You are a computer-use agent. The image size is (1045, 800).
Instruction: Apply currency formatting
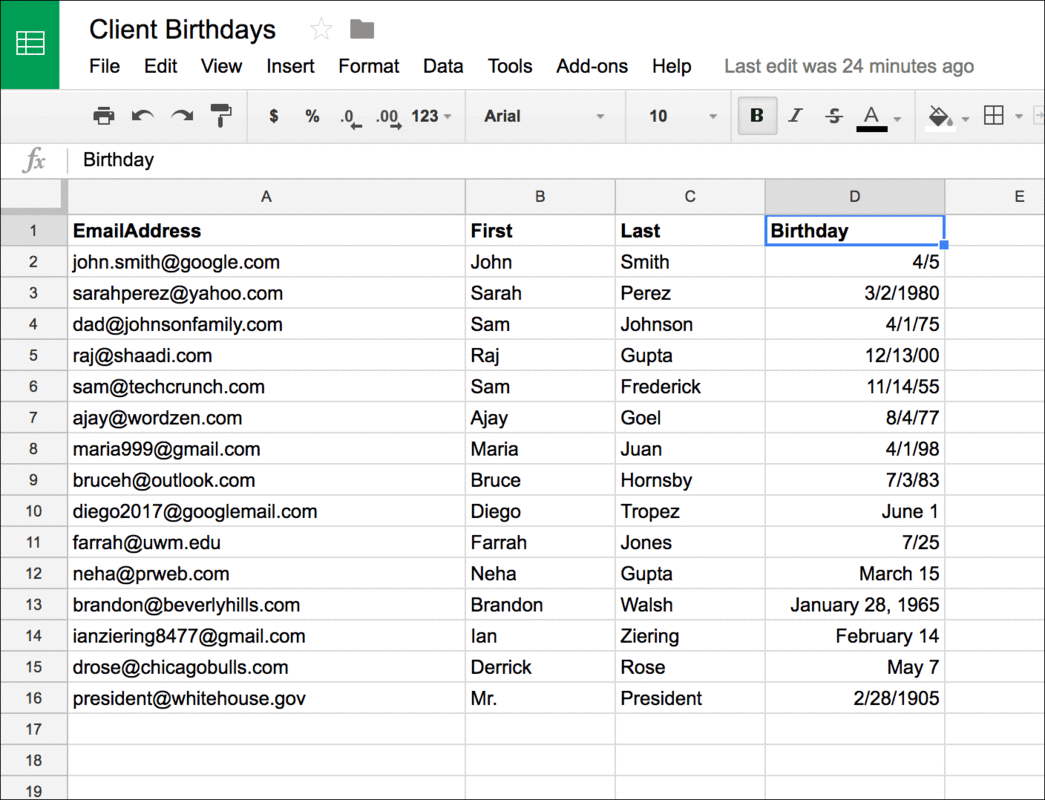(273, 115)
